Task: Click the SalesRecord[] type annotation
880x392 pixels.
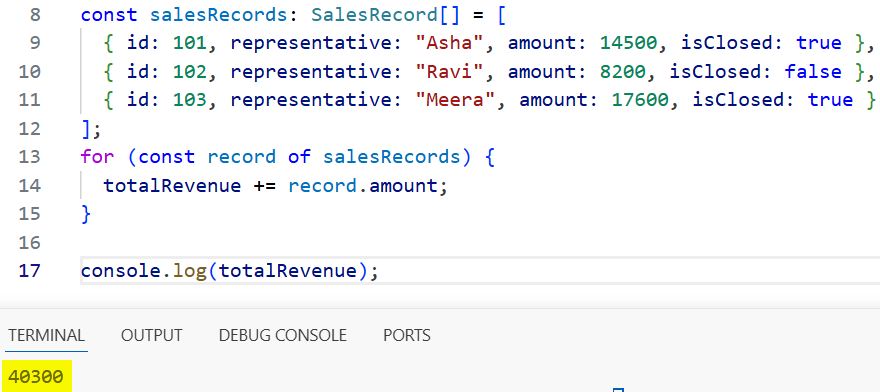Action: point(386,15)
